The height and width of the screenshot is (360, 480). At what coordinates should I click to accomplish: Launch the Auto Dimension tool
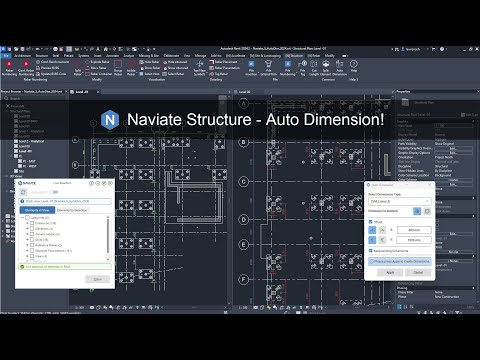(340, 68)
